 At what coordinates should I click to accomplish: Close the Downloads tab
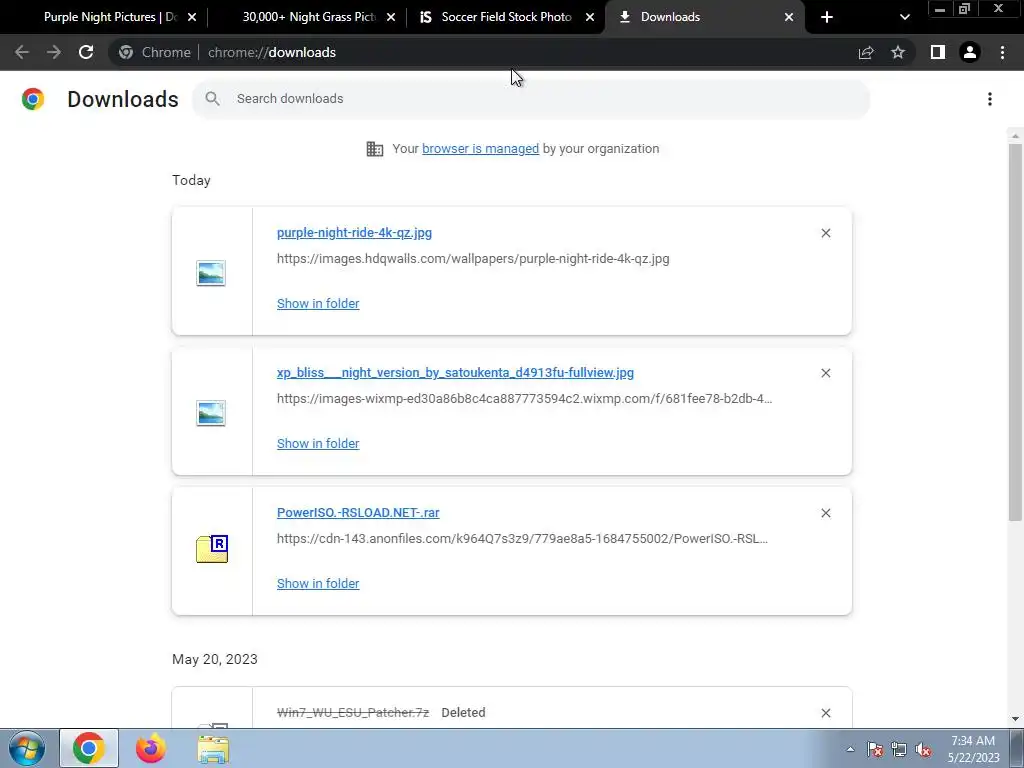[789, 17]
